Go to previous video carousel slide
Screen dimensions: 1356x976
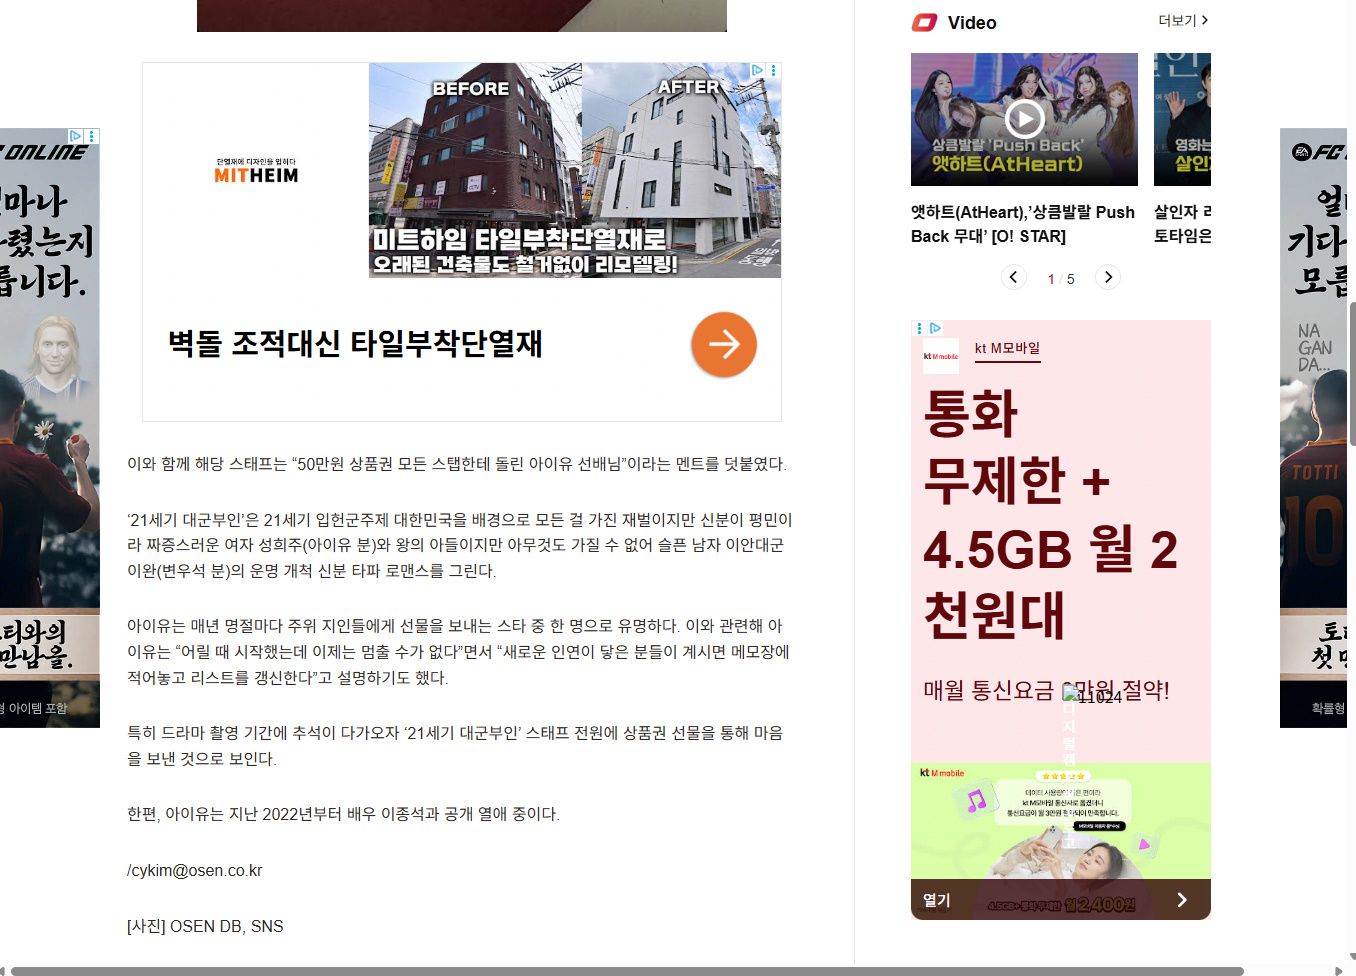click(1013, 277)
